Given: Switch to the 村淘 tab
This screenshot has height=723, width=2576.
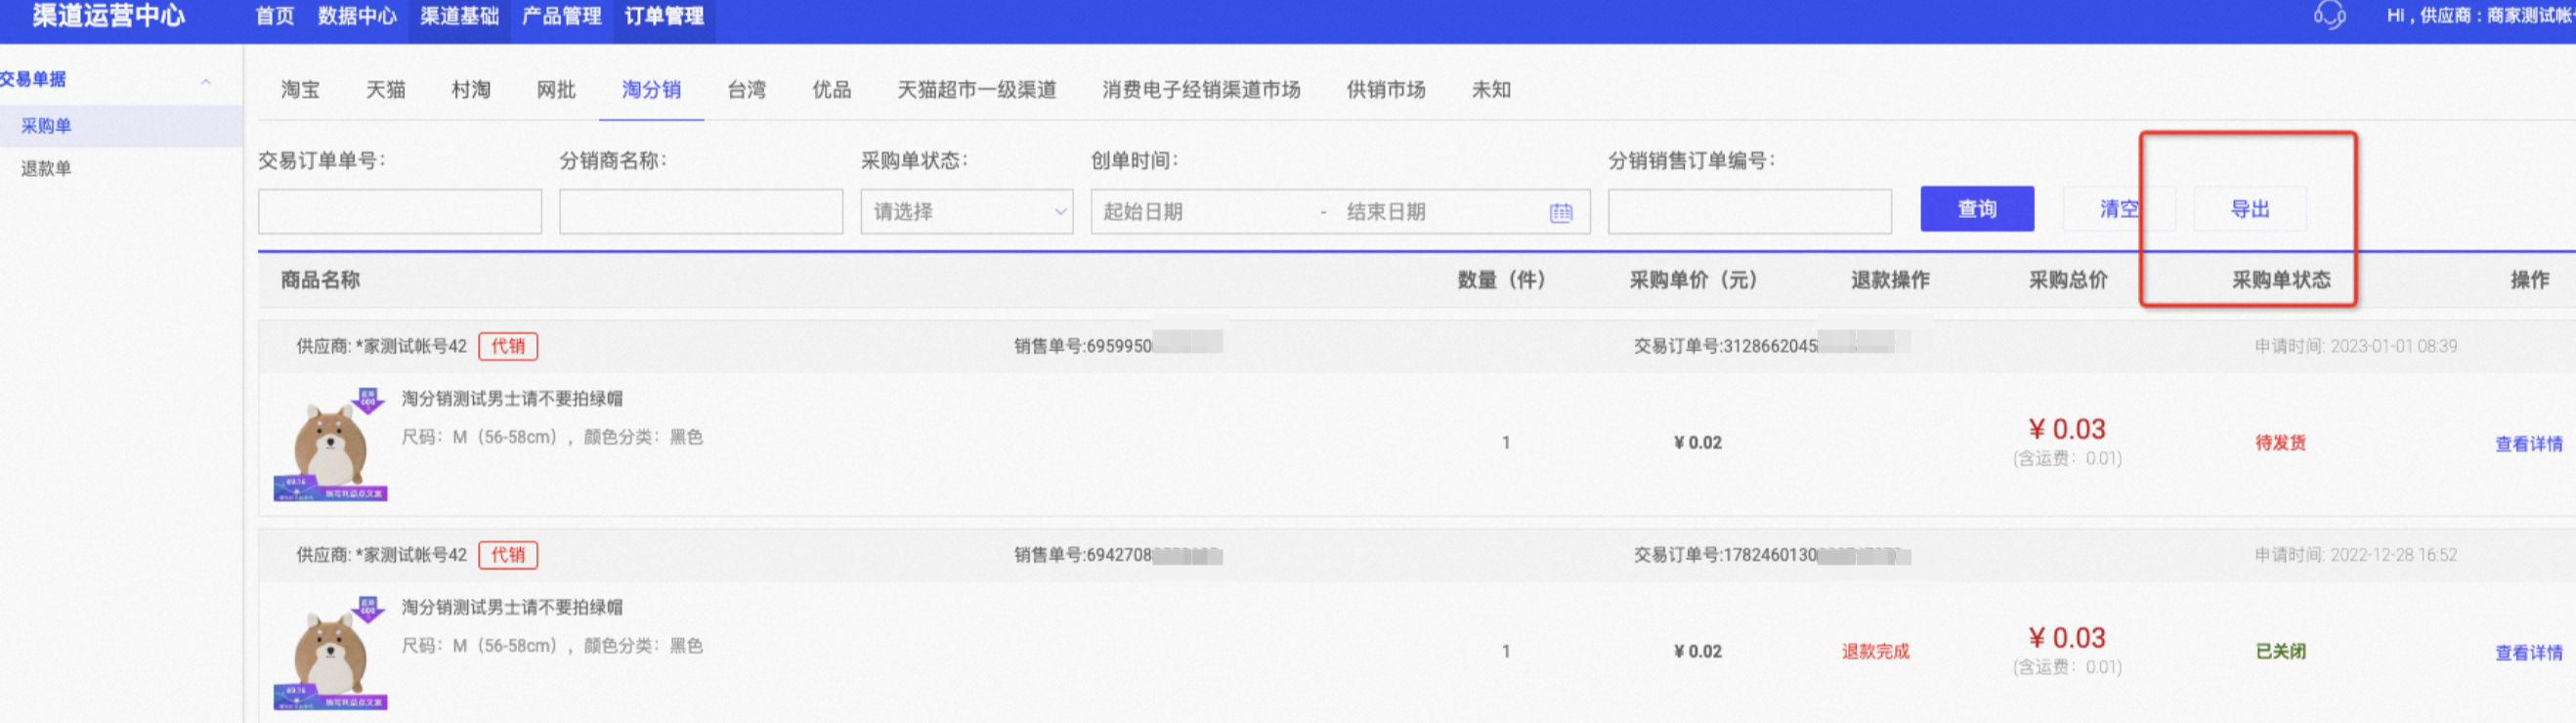Looking at the screenshot, I should (471, 90).
